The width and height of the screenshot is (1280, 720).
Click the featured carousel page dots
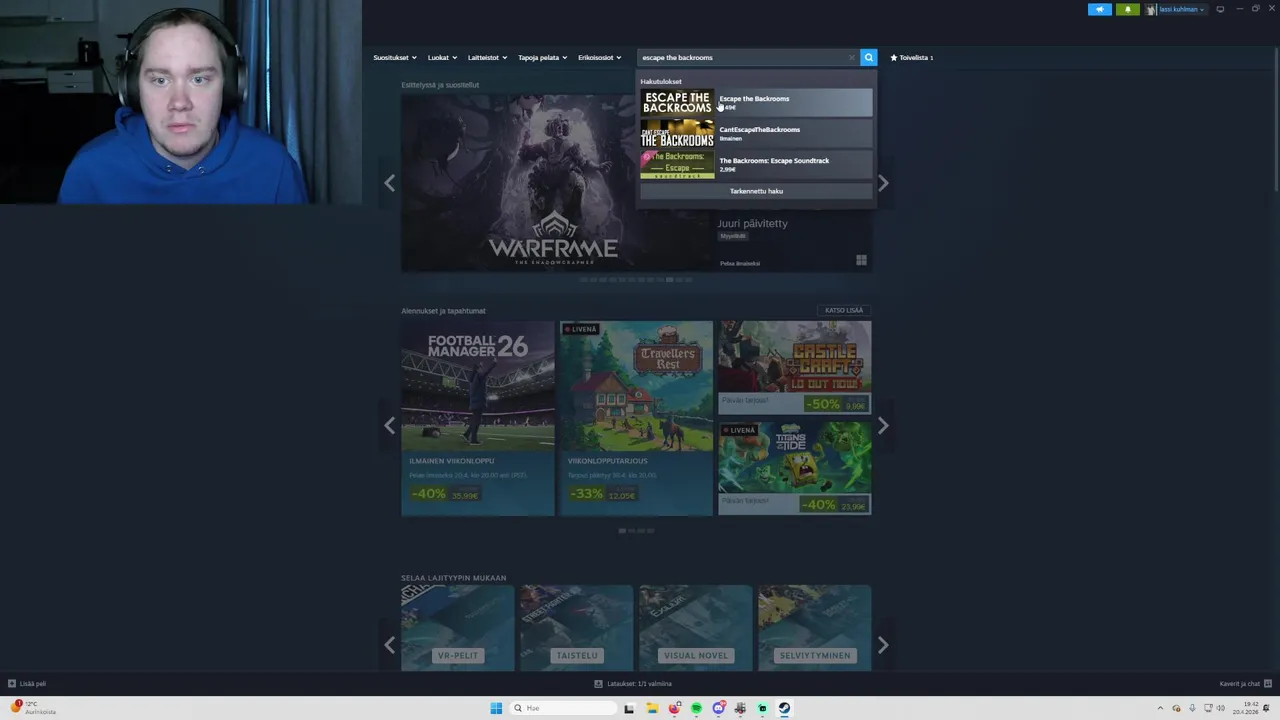coord(636,280)
